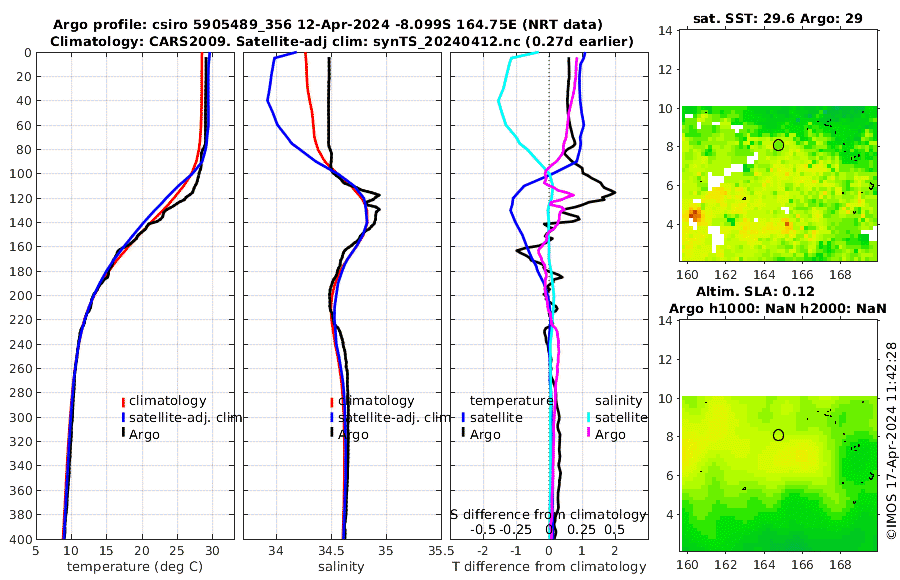Click the 'salinity' x-axis label
This screenshot has width=900, height=580.
point(342,567)
